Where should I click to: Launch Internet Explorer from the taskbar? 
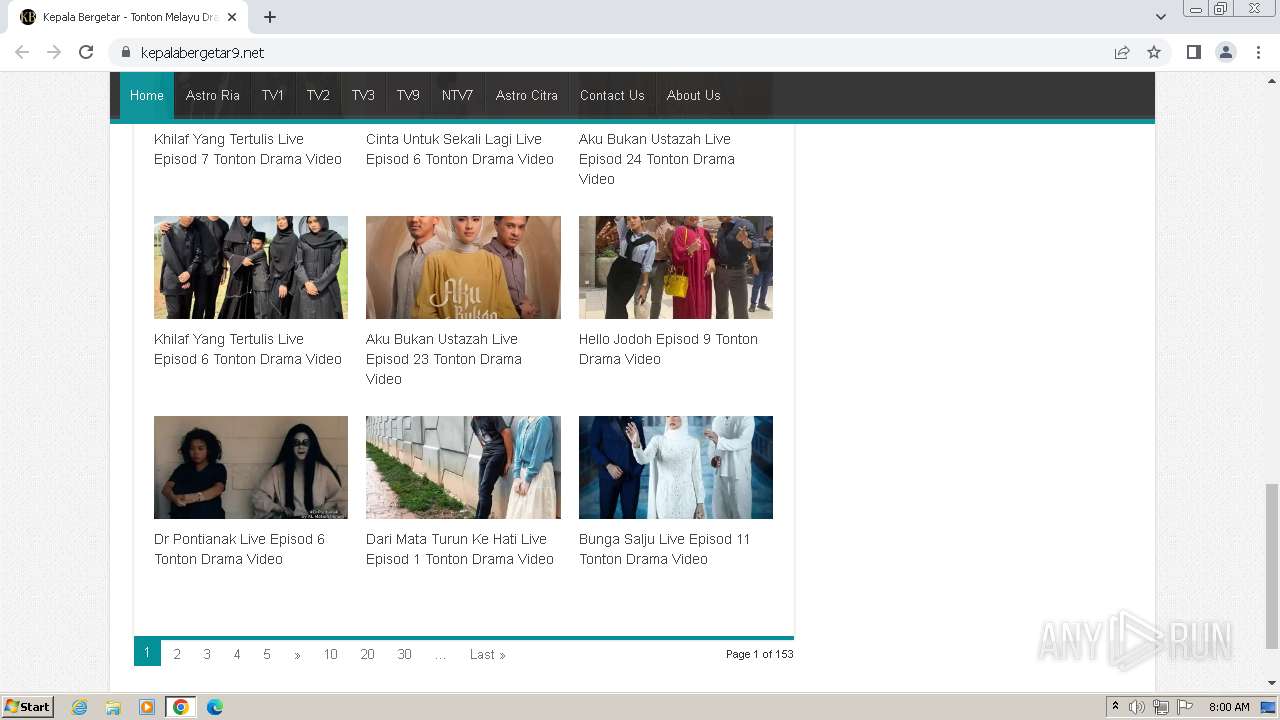click(80, 707)
